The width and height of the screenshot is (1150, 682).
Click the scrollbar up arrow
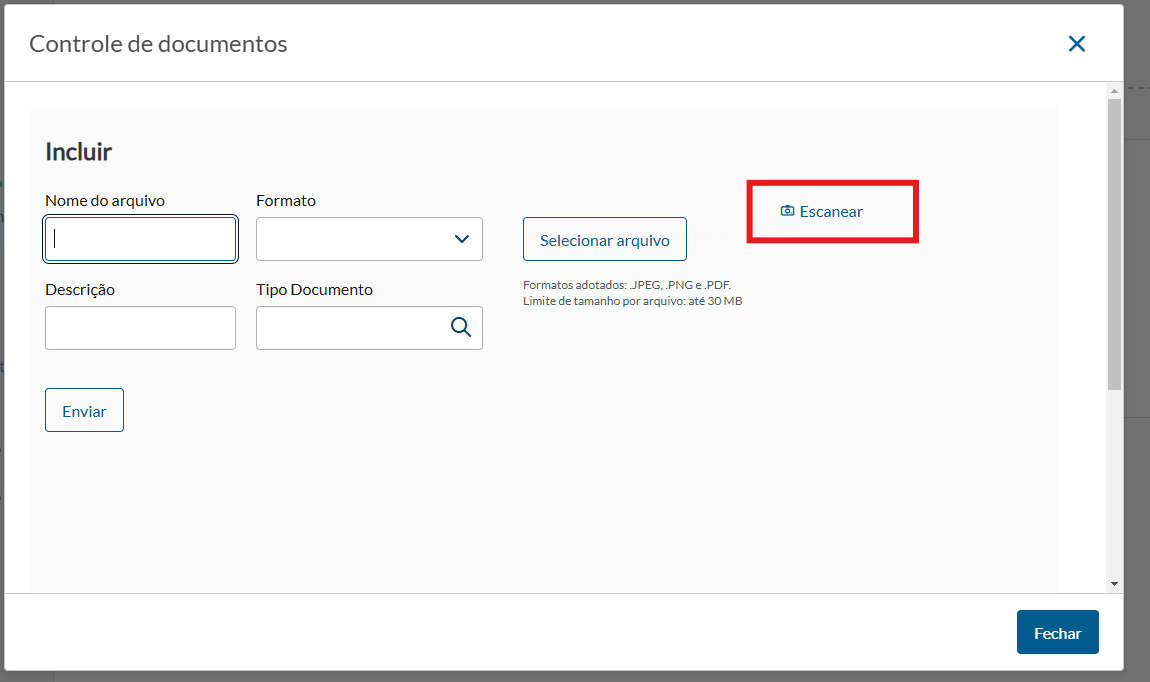1114,92
